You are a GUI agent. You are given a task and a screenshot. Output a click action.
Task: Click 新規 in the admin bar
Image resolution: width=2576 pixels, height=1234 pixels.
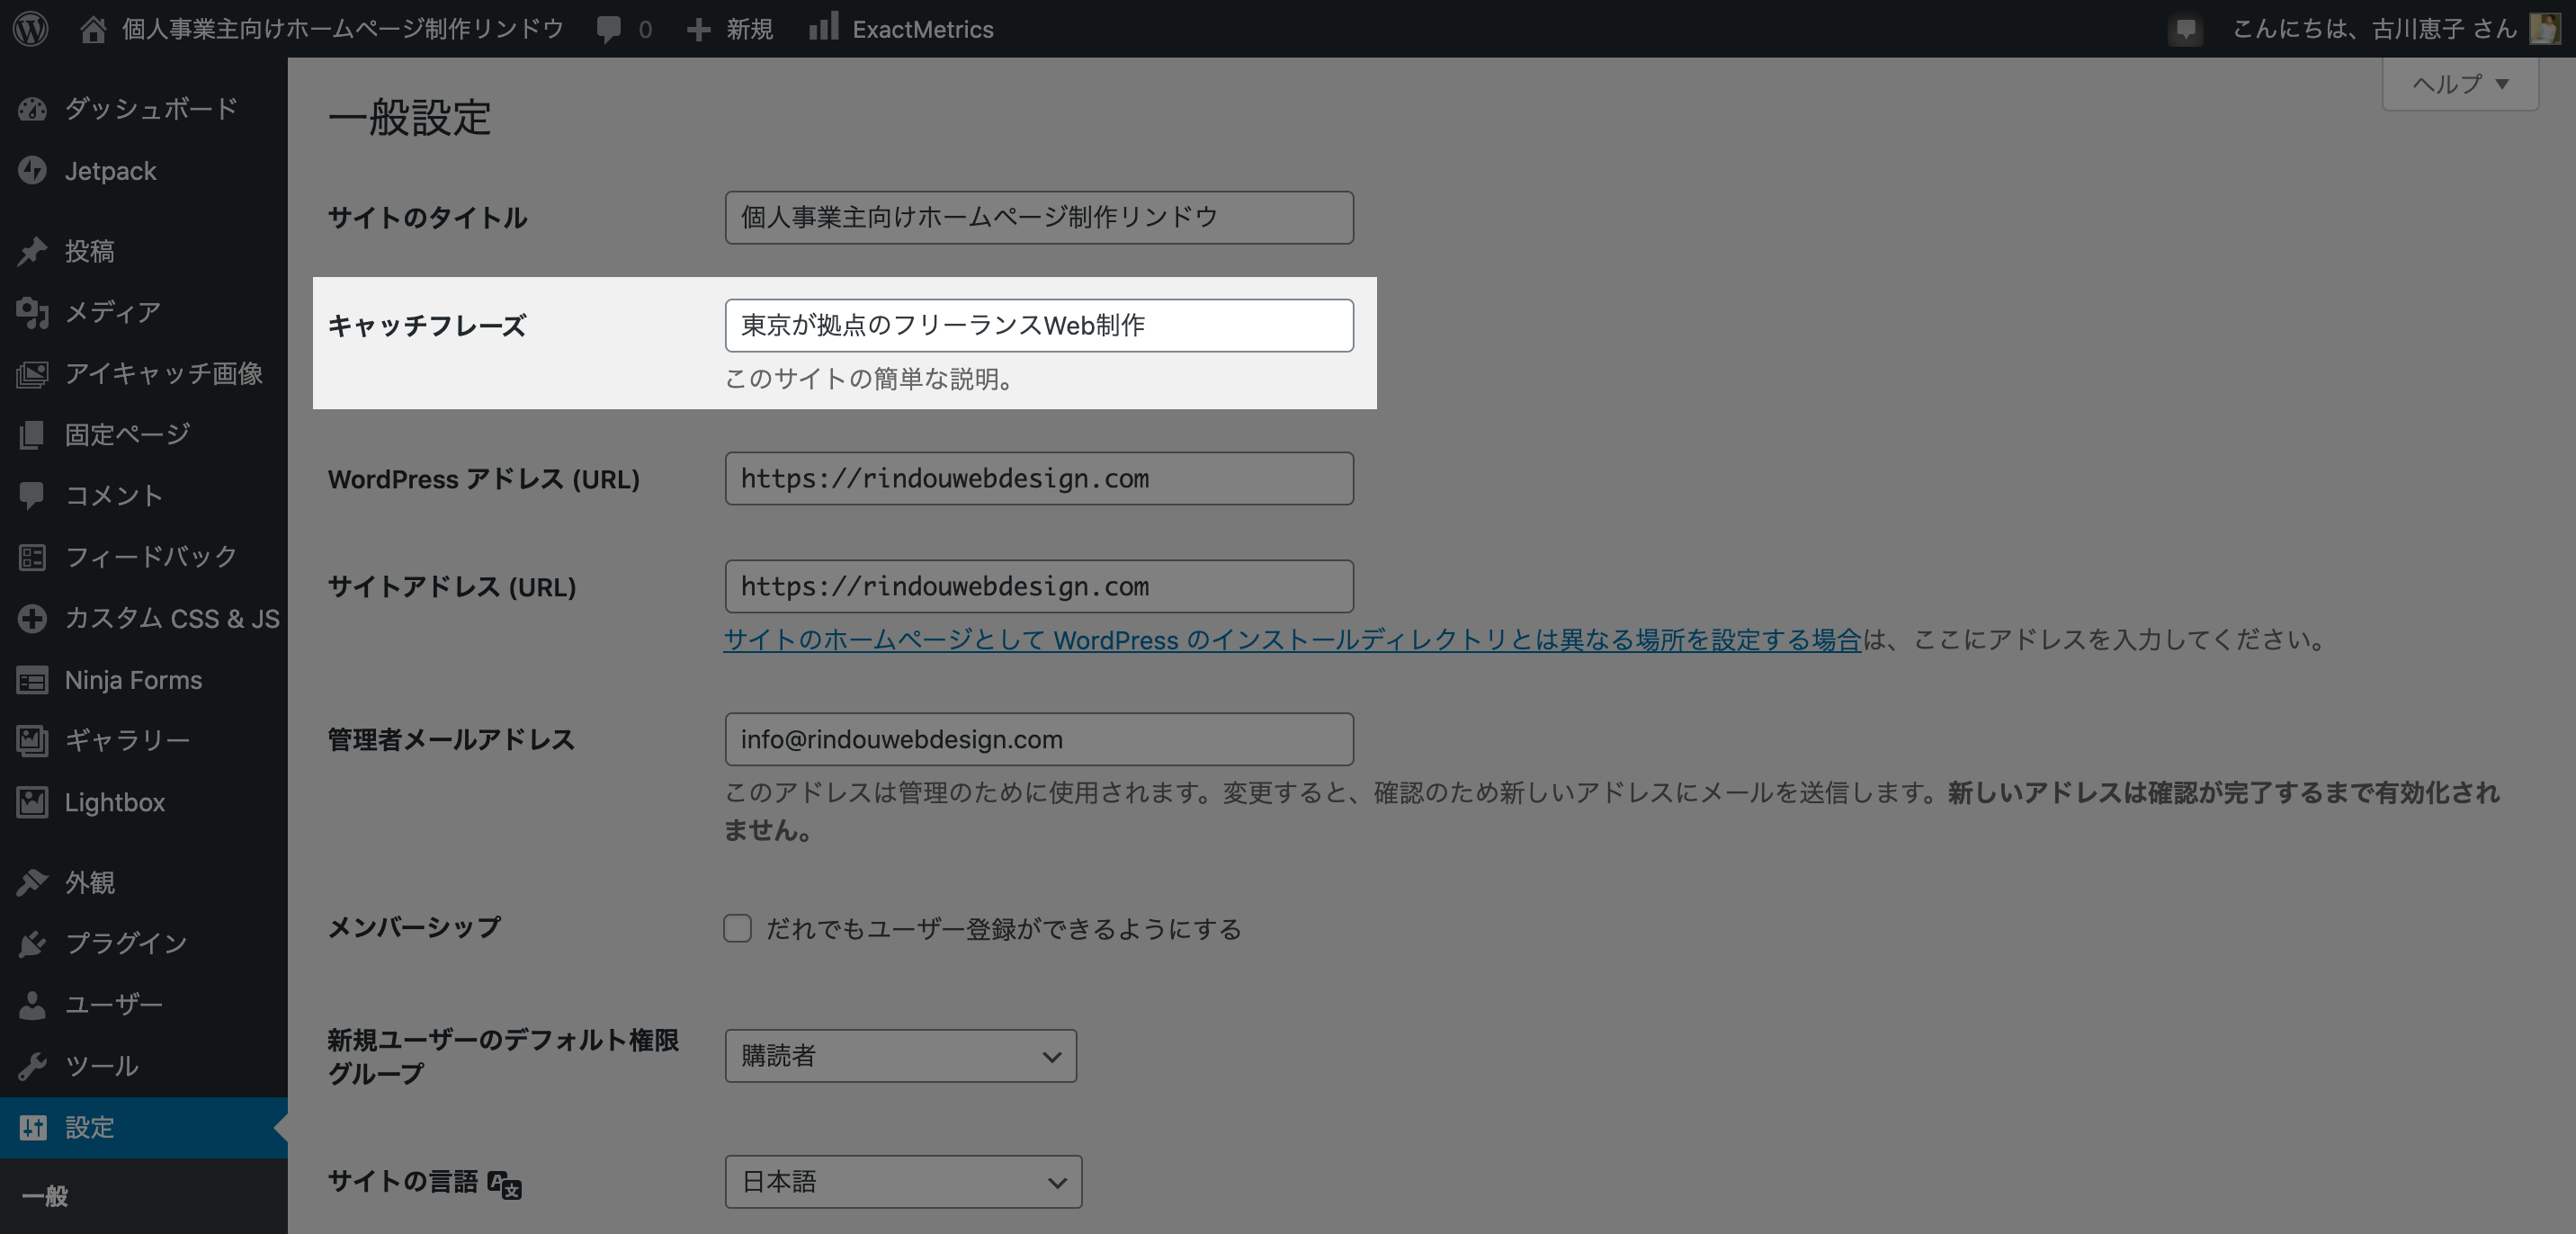coord(750,29)
